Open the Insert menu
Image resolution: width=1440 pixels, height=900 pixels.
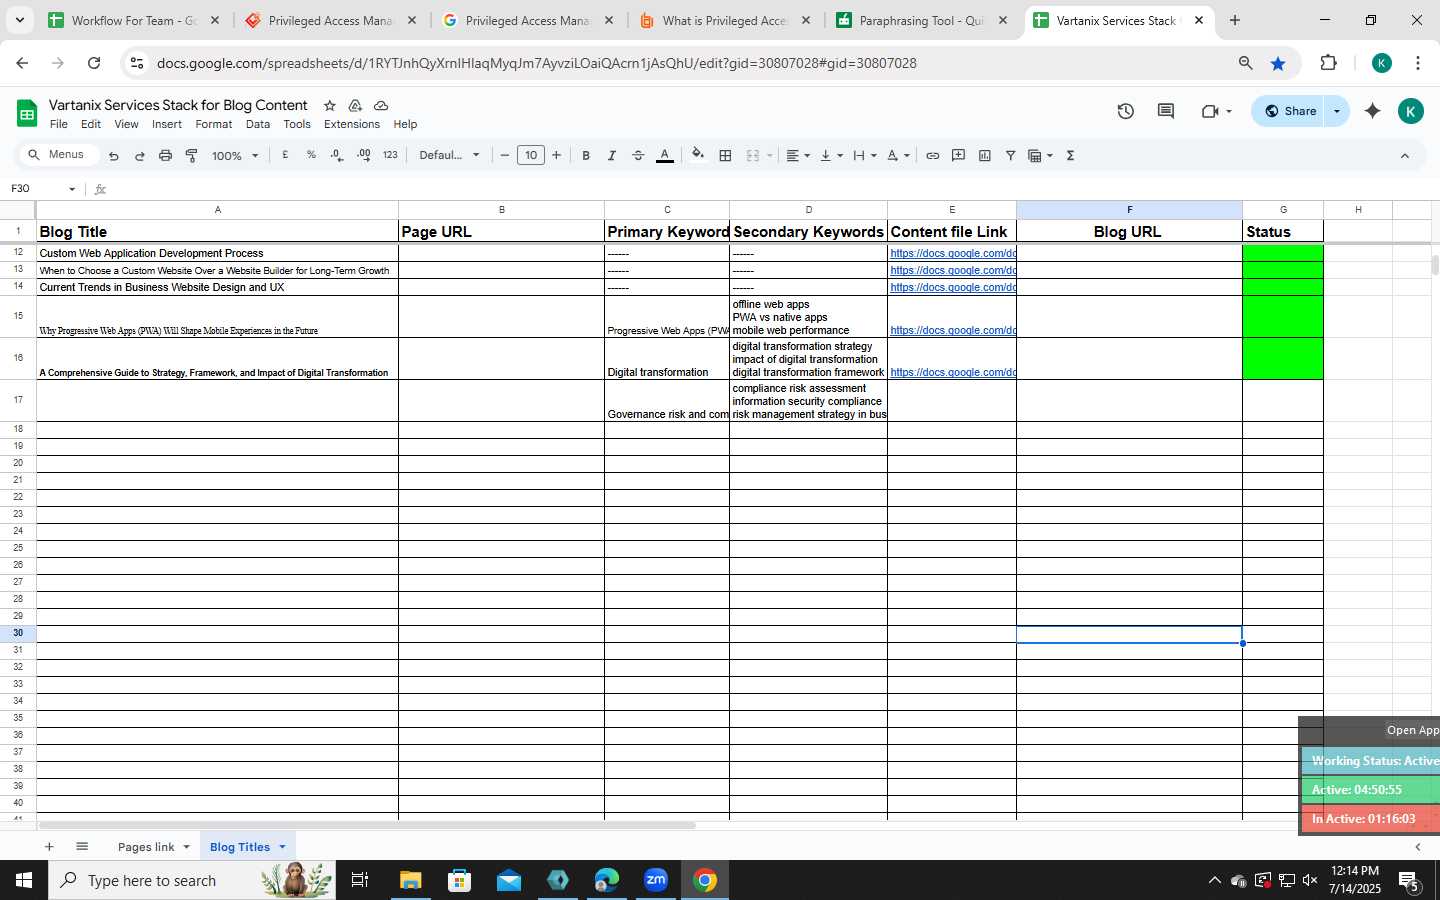(x=167, y=125)
